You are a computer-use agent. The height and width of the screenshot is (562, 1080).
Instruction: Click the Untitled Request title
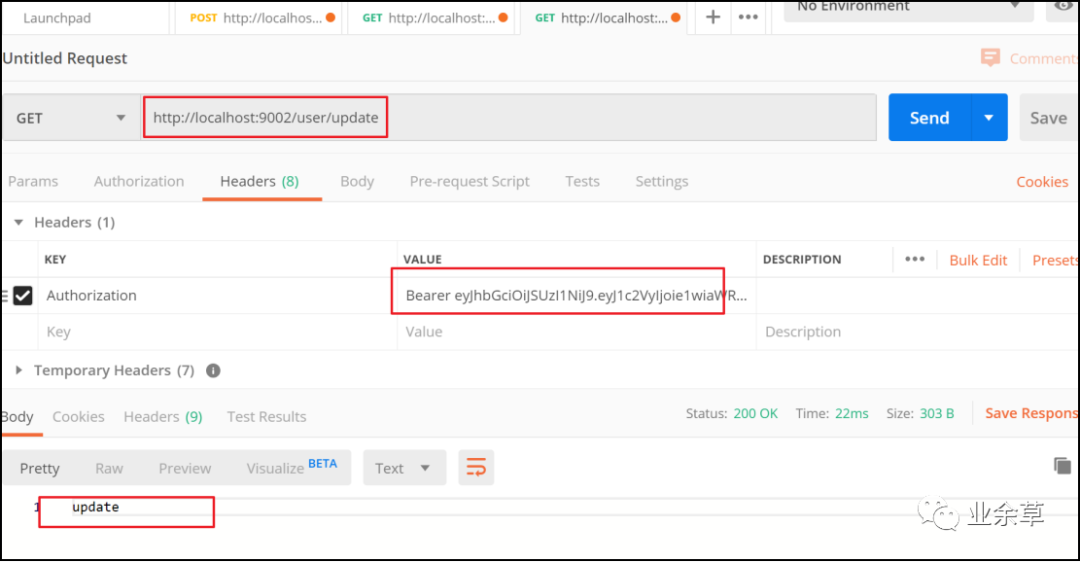65,58
